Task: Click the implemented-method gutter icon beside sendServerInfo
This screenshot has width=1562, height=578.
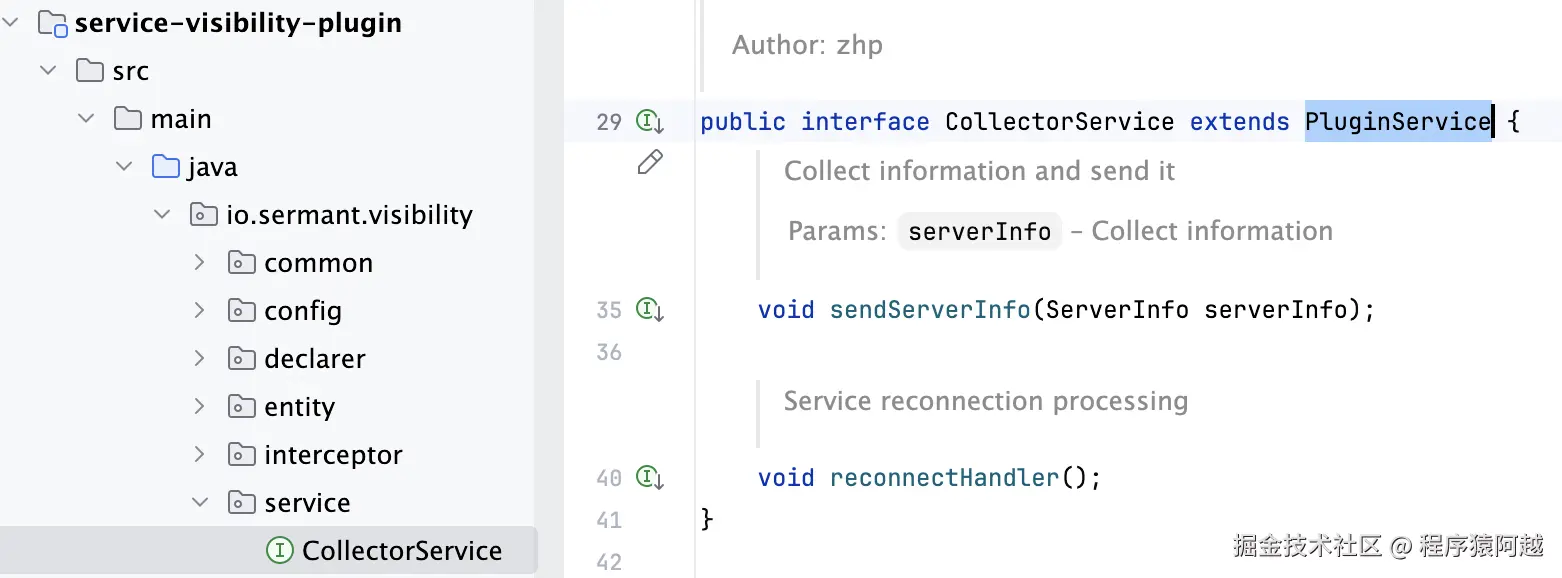Action: point(650,310)
